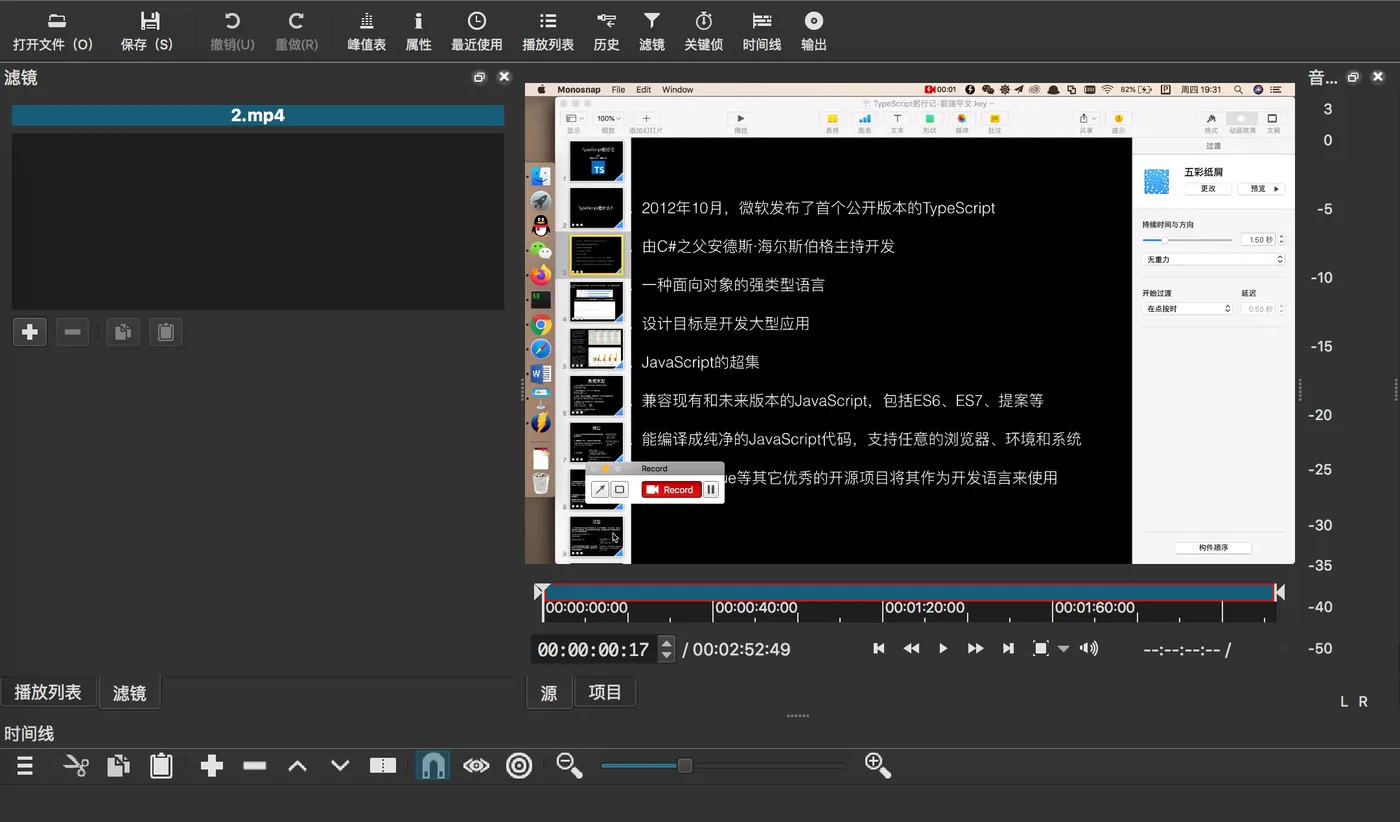Switch to the 播放列表 bottom tab
The height and width of the screenshot is (822, 1400).
coord(48,692)
